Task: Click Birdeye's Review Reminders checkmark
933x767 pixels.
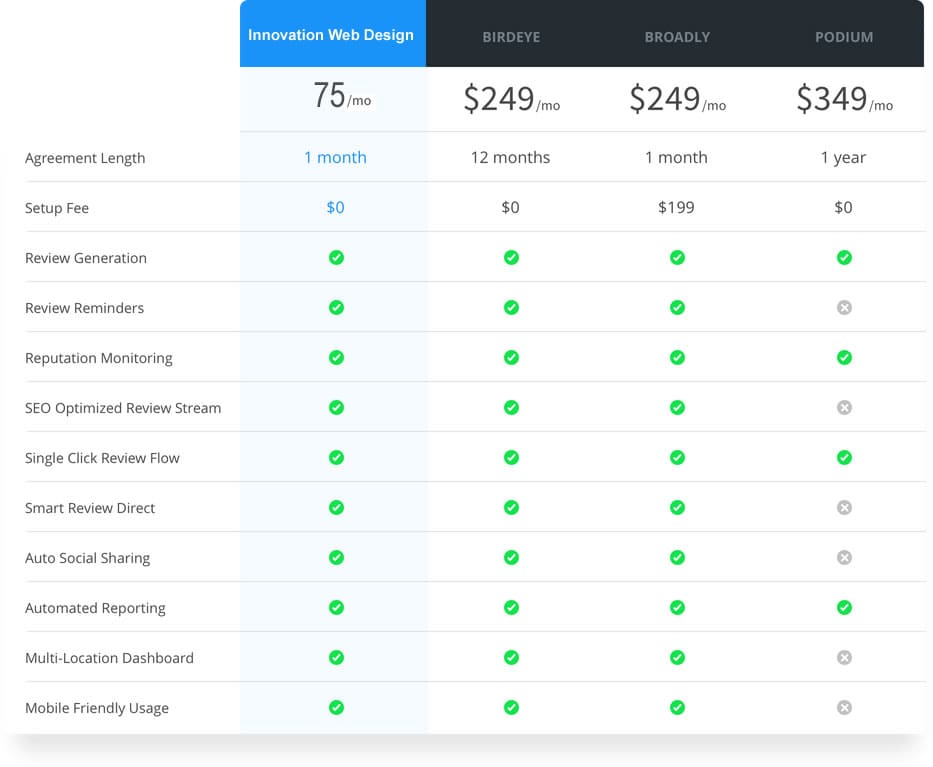Action: [x=511, y=308]
